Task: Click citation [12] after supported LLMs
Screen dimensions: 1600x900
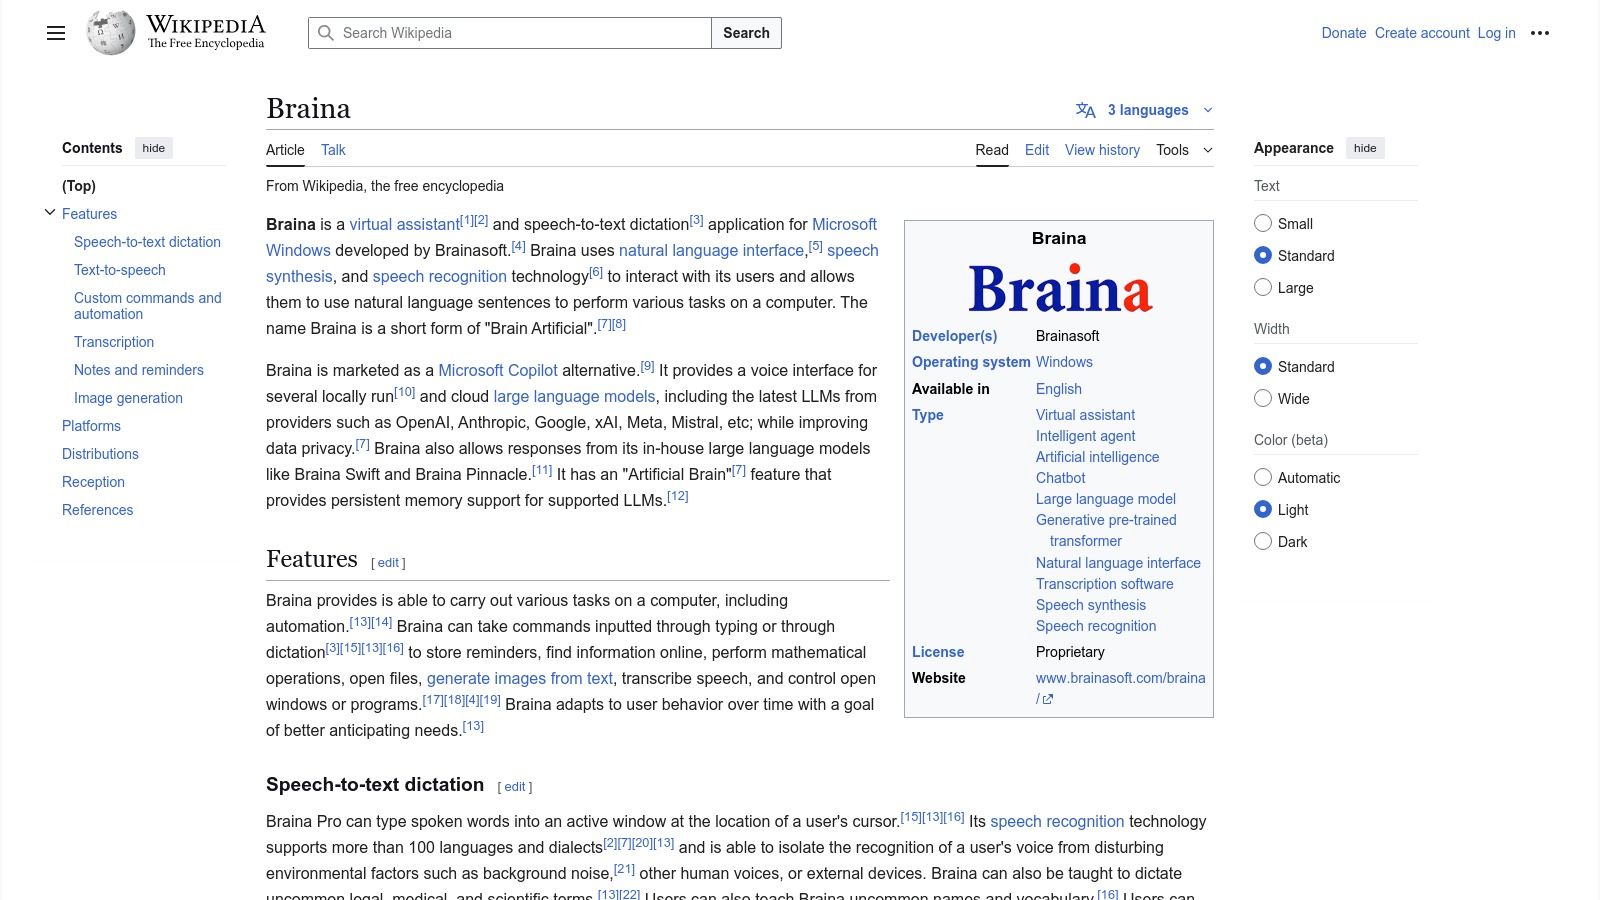Action: [677, 496]
